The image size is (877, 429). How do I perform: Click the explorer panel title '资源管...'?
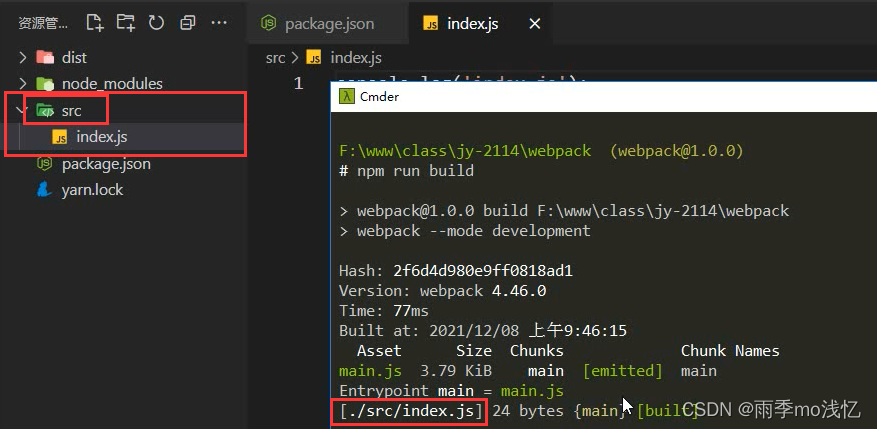(43, 23)
